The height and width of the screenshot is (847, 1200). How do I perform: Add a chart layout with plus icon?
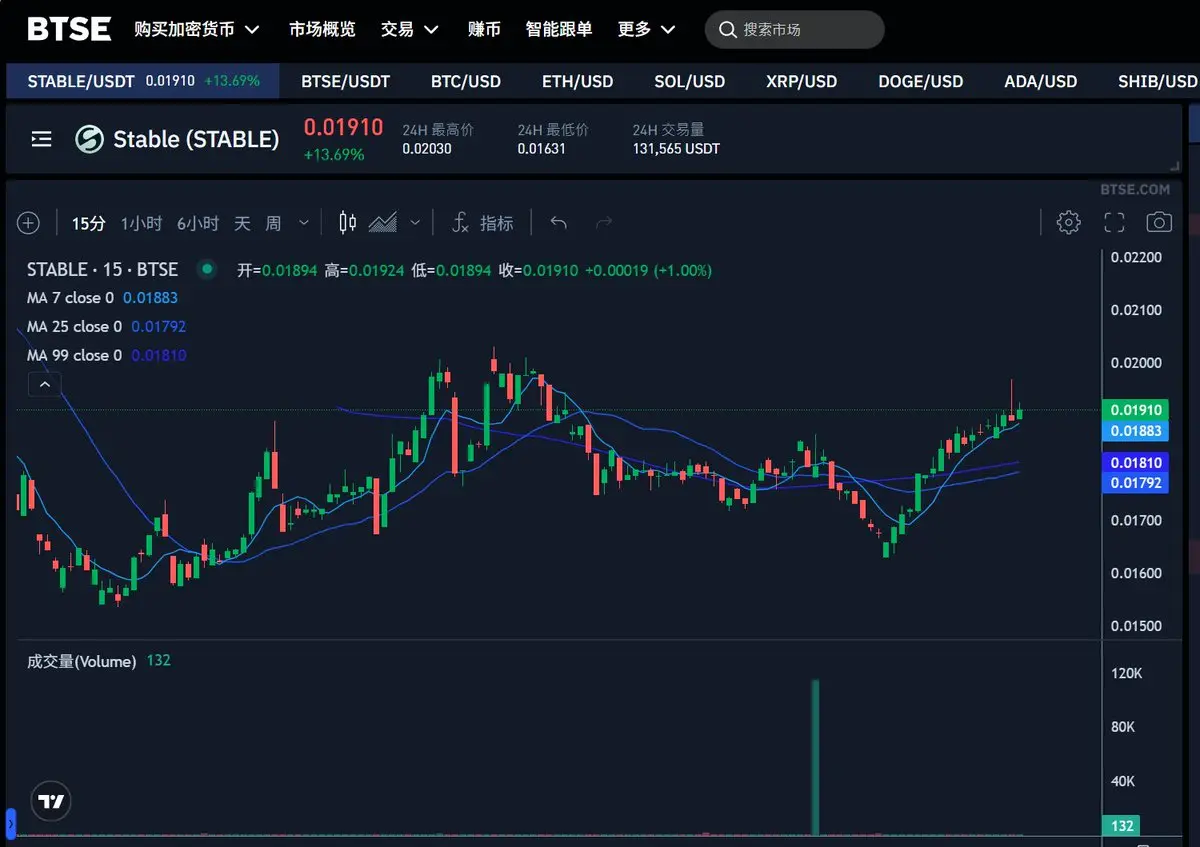pyautogui.click(x=28, y=223)
